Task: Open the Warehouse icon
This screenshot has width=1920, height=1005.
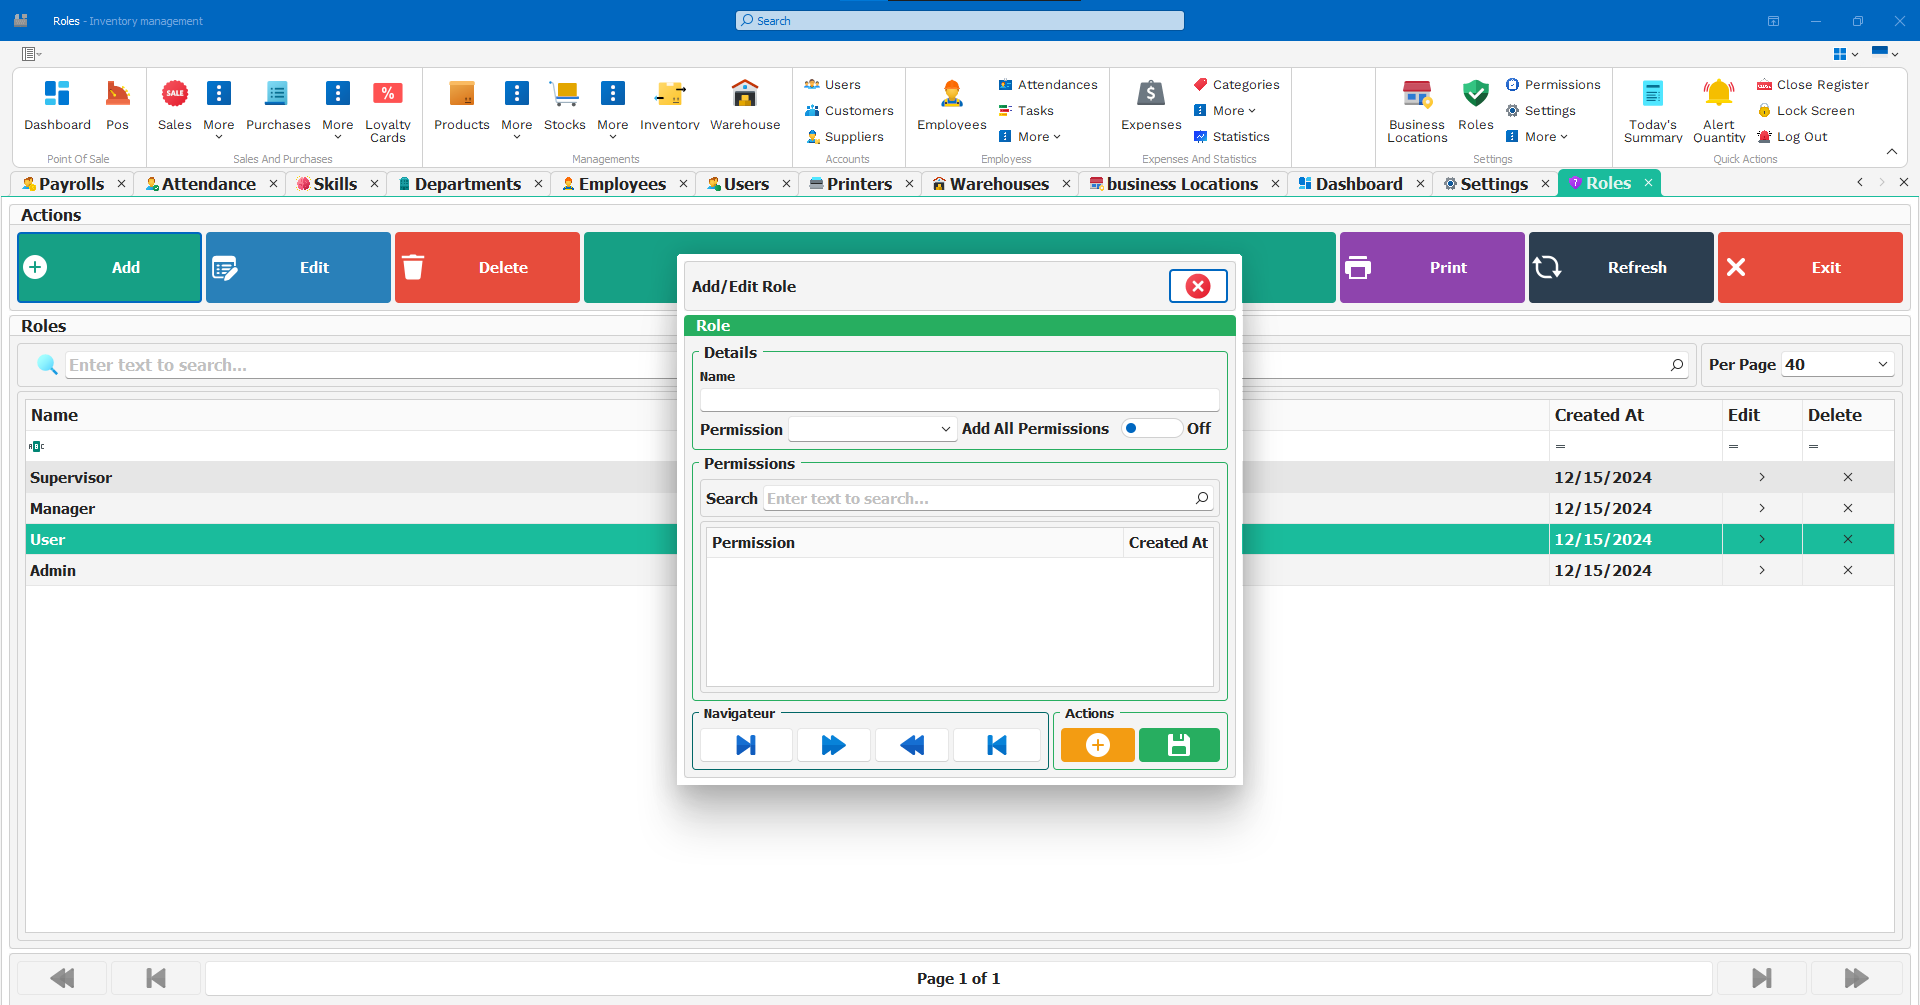Action: [745, 107]
